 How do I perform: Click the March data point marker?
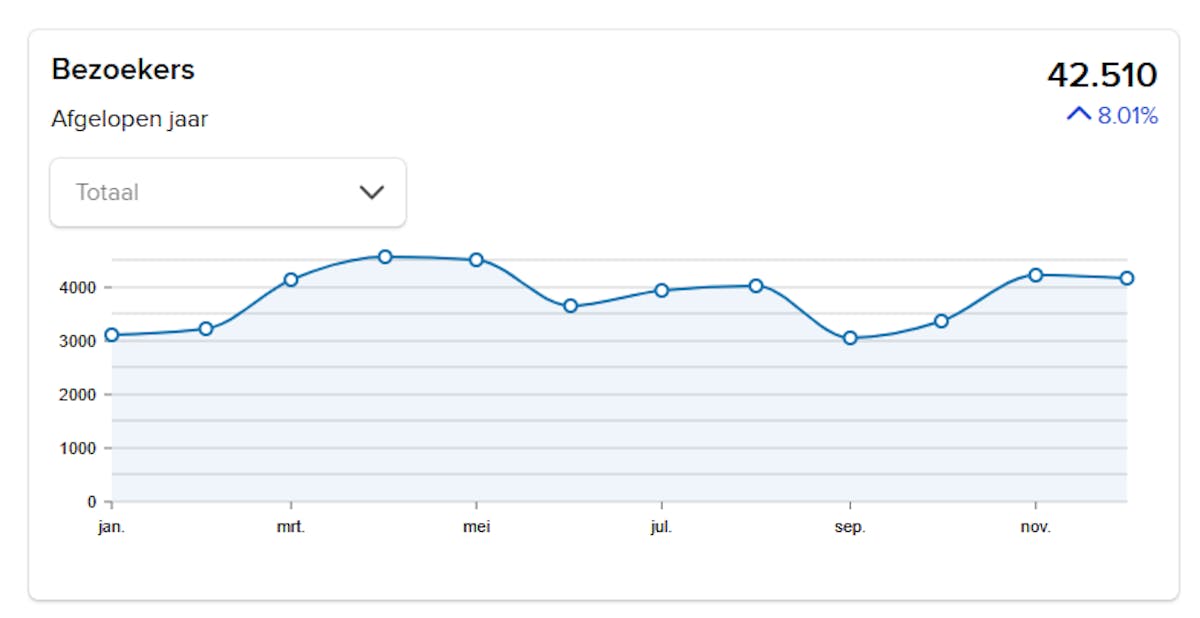pos(291,280)
